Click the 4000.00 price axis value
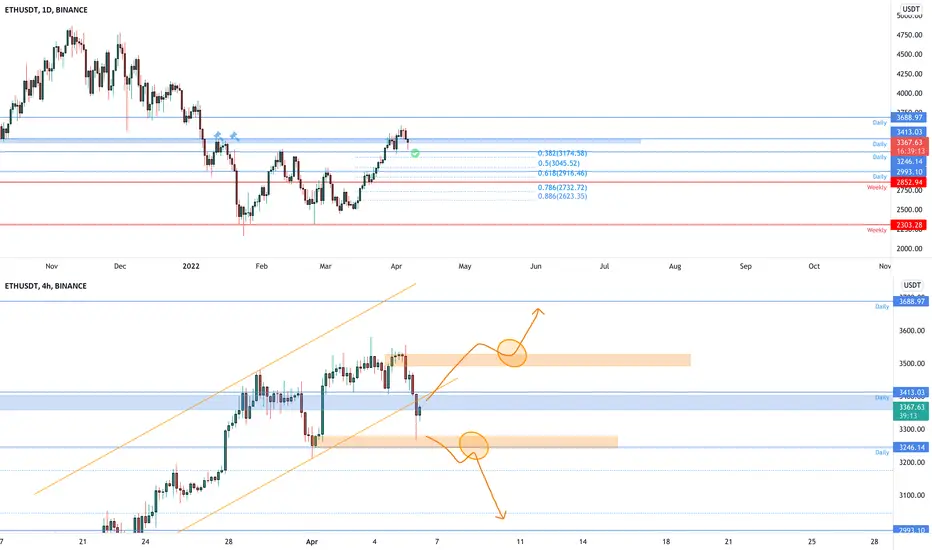Screen dimensions: 932x550 click(909, 93)
